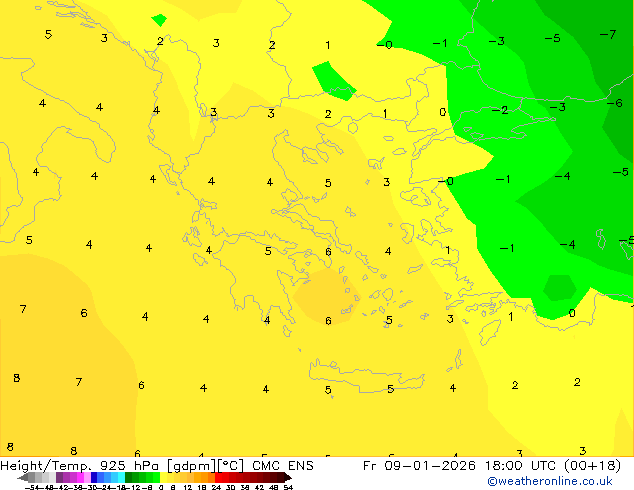Select the bright yellow swatch in the legend
This screenshot has height=490, width=634.
[164, 477]
